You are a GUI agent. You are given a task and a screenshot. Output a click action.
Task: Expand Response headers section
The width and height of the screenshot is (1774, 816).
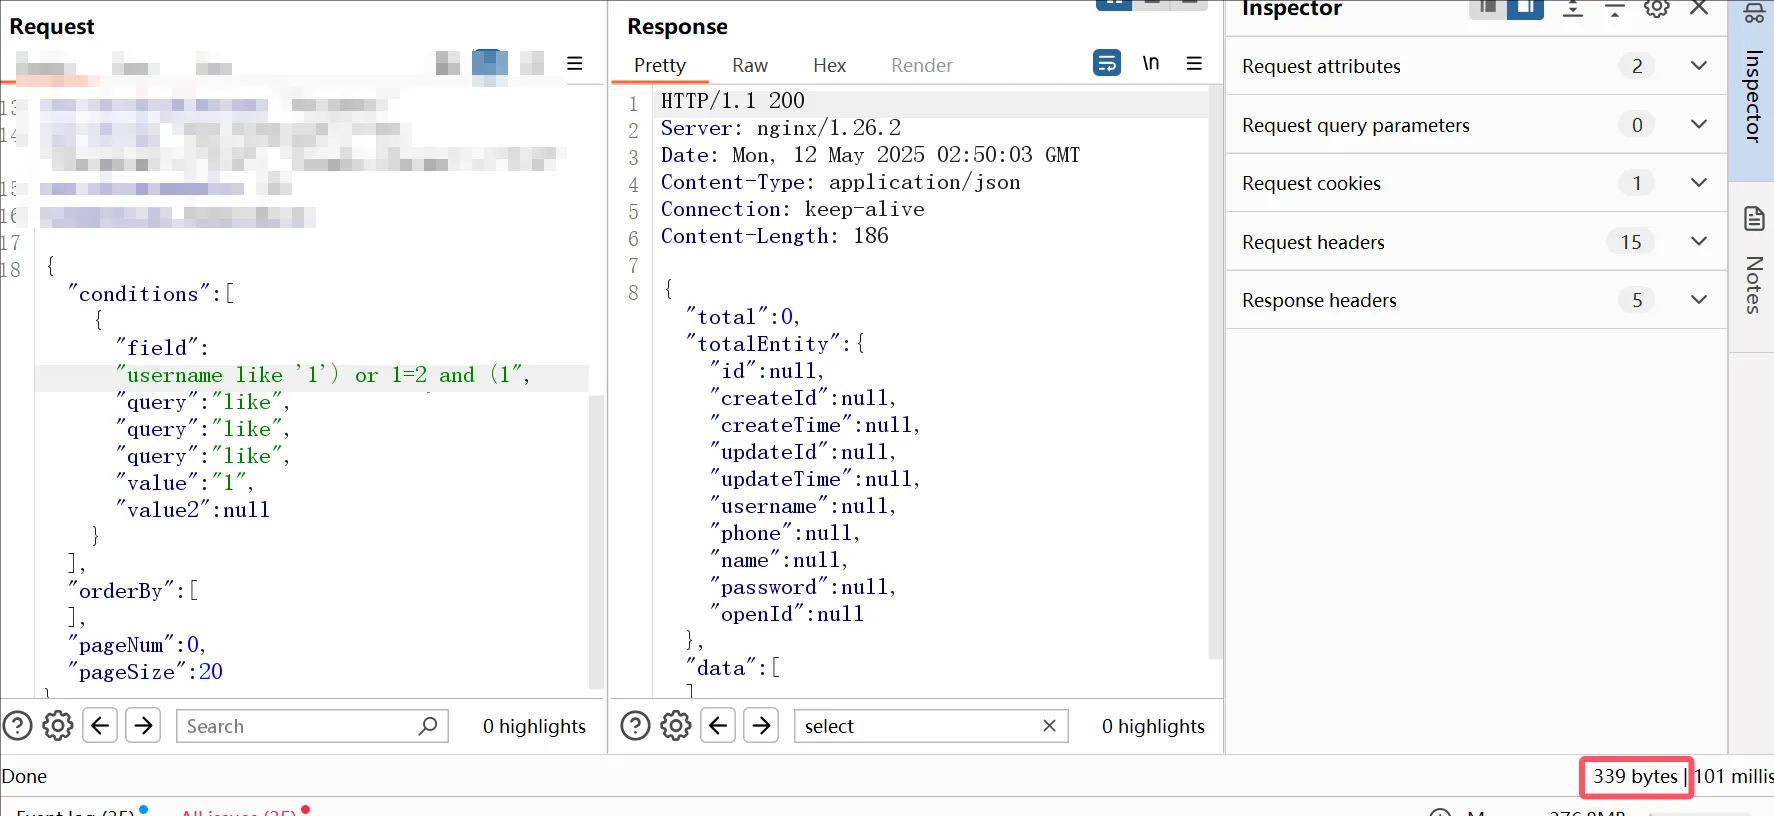tap(1476, 300)
